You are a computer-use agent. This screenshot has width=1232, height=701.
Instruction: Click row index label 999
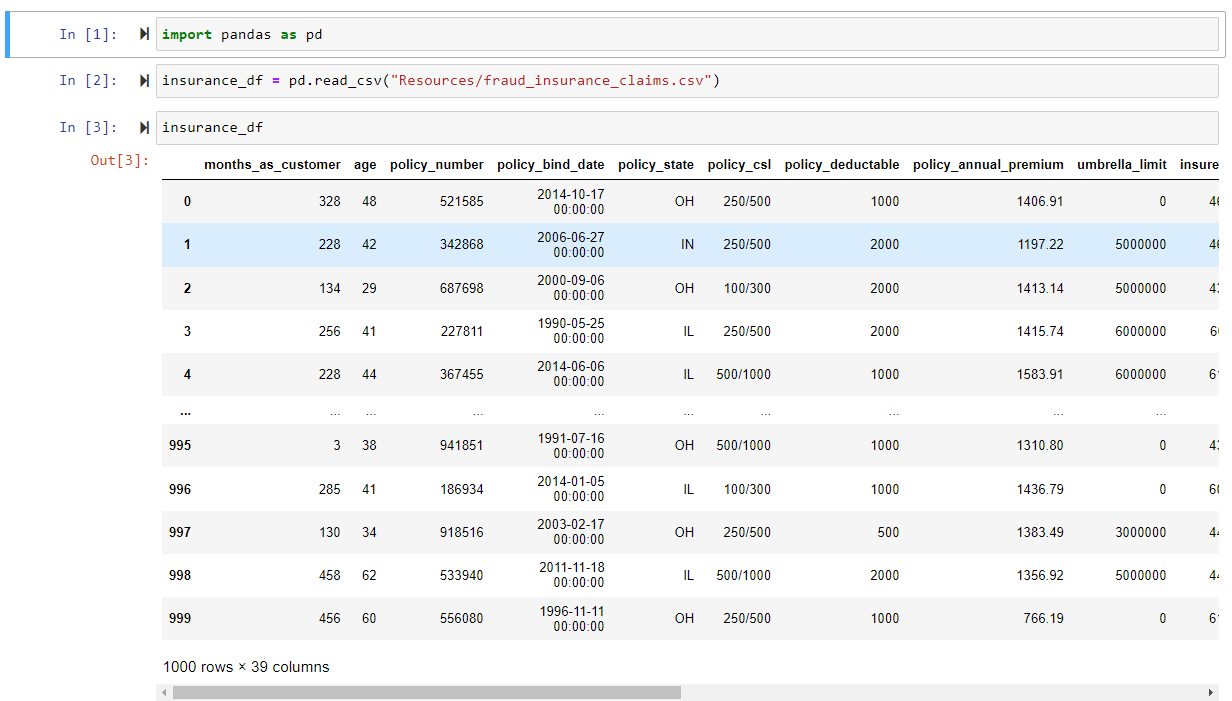tap(180, 618)
